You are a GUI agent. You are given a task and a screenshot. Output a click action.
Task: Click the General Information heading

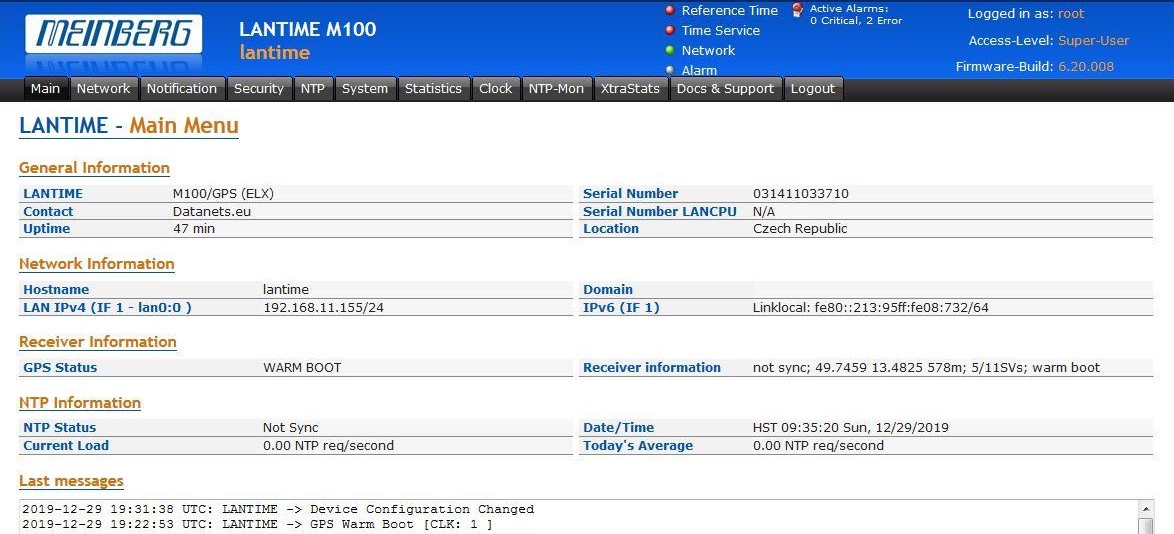[94, 168]
